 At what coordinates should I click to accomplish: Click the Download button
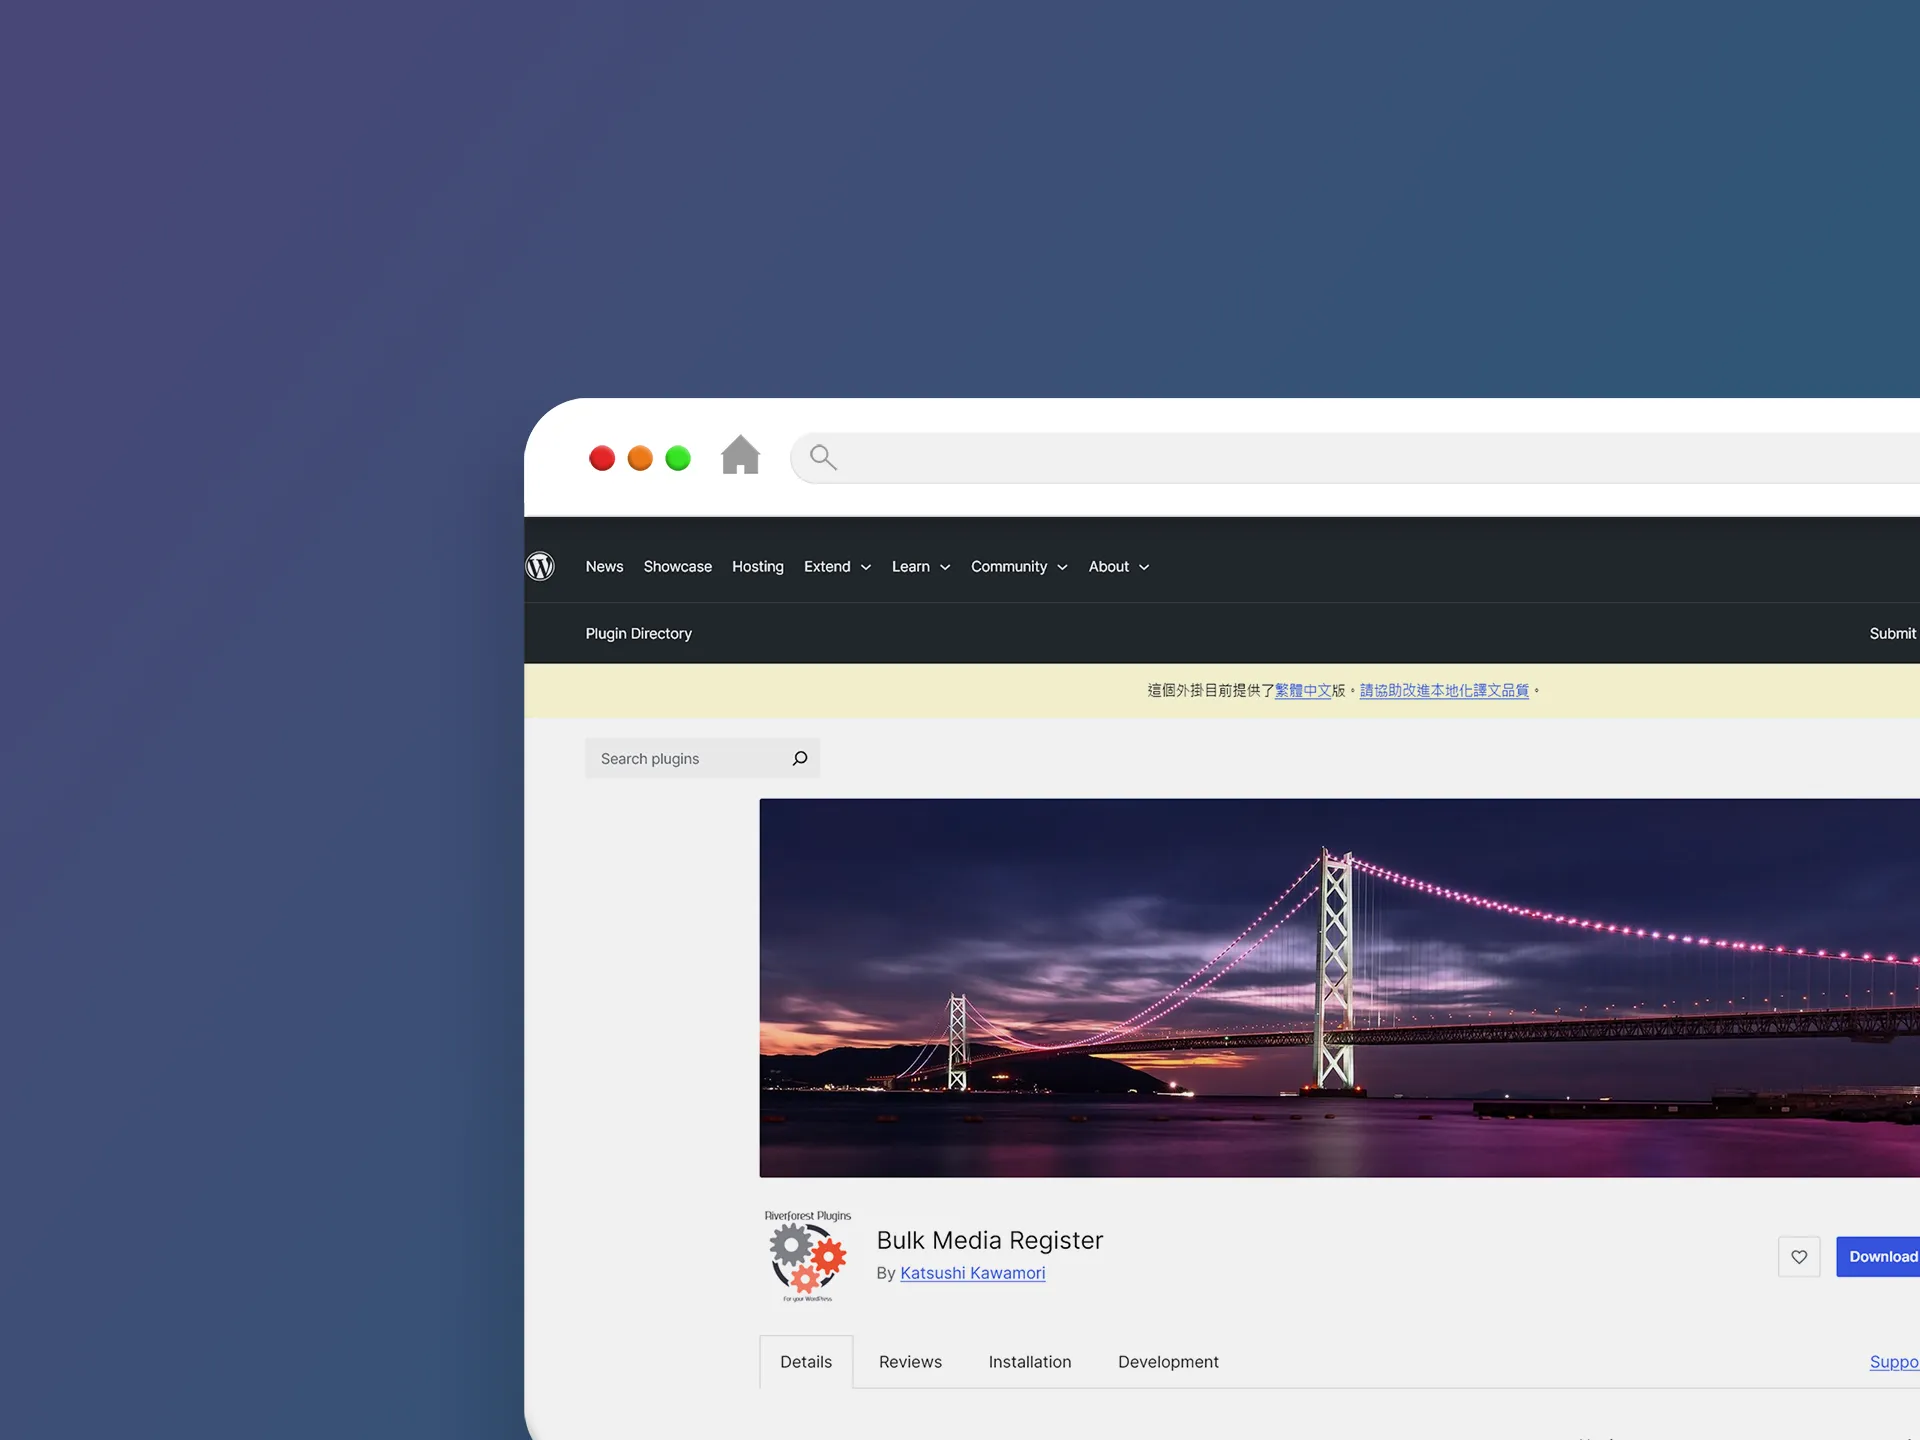click(1878, 1257)
